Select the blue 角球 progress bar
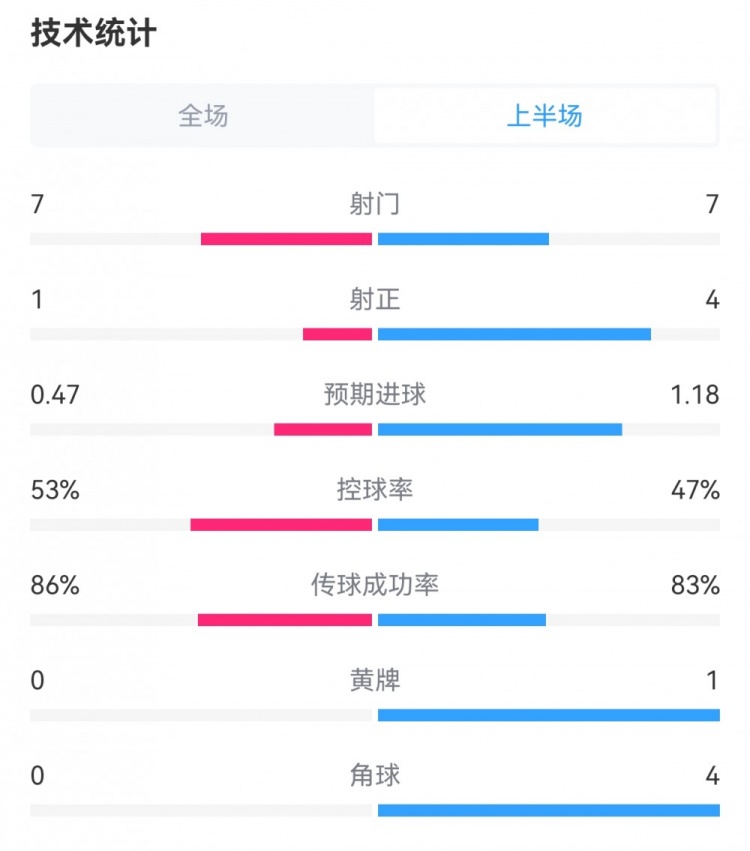 point(548,810)
